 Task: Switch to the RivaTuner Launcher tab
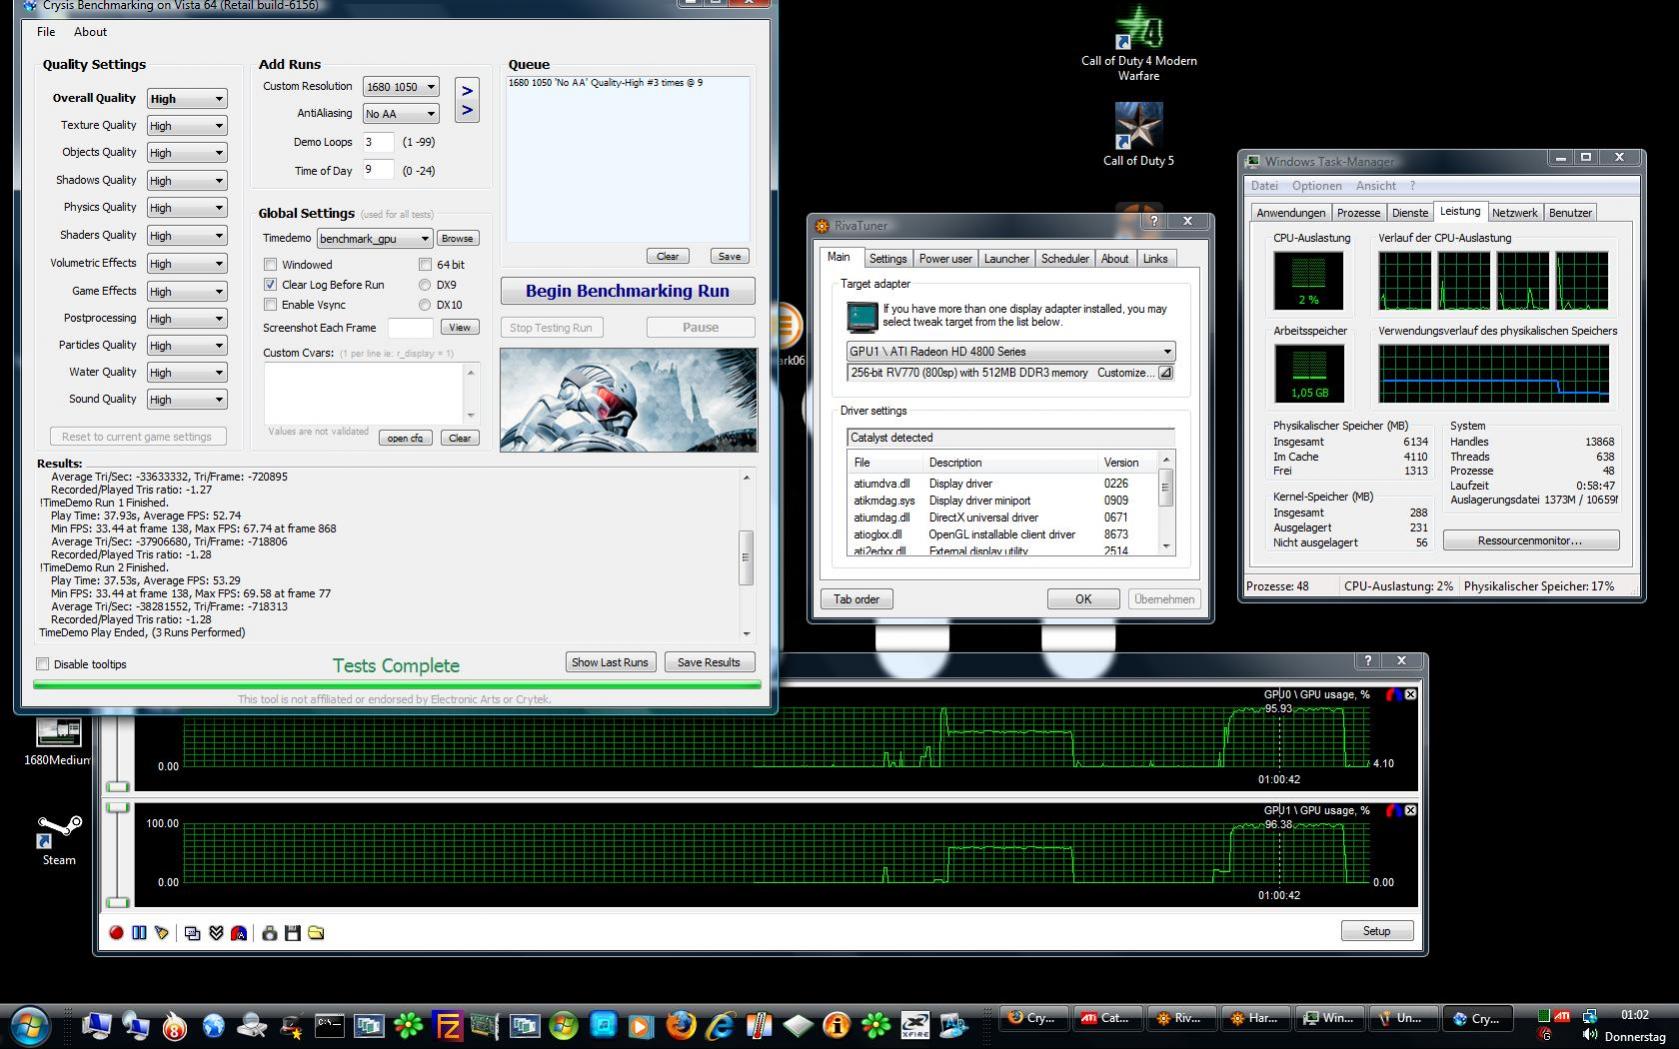point(1006,259)
